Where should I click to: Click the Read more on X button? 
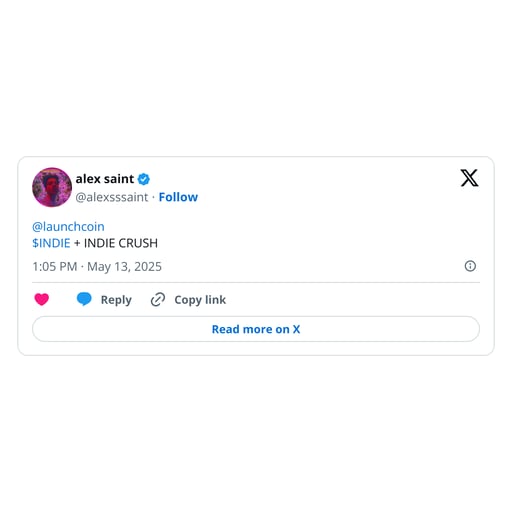point(256,329)
